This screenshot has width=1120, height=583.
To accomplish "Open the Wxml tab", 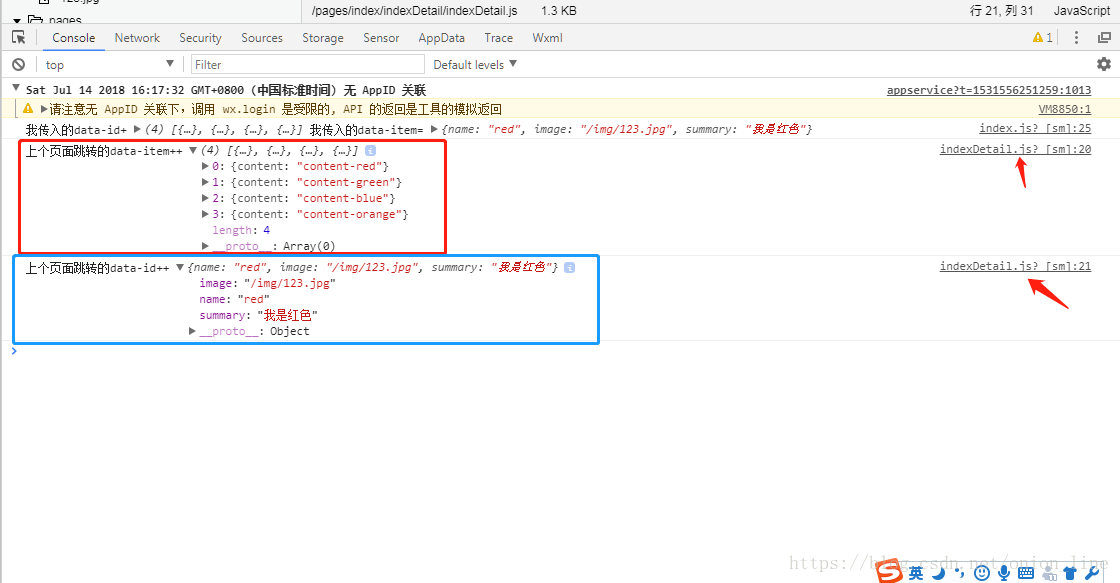I will pyautogui.click(x=547, y=38).
